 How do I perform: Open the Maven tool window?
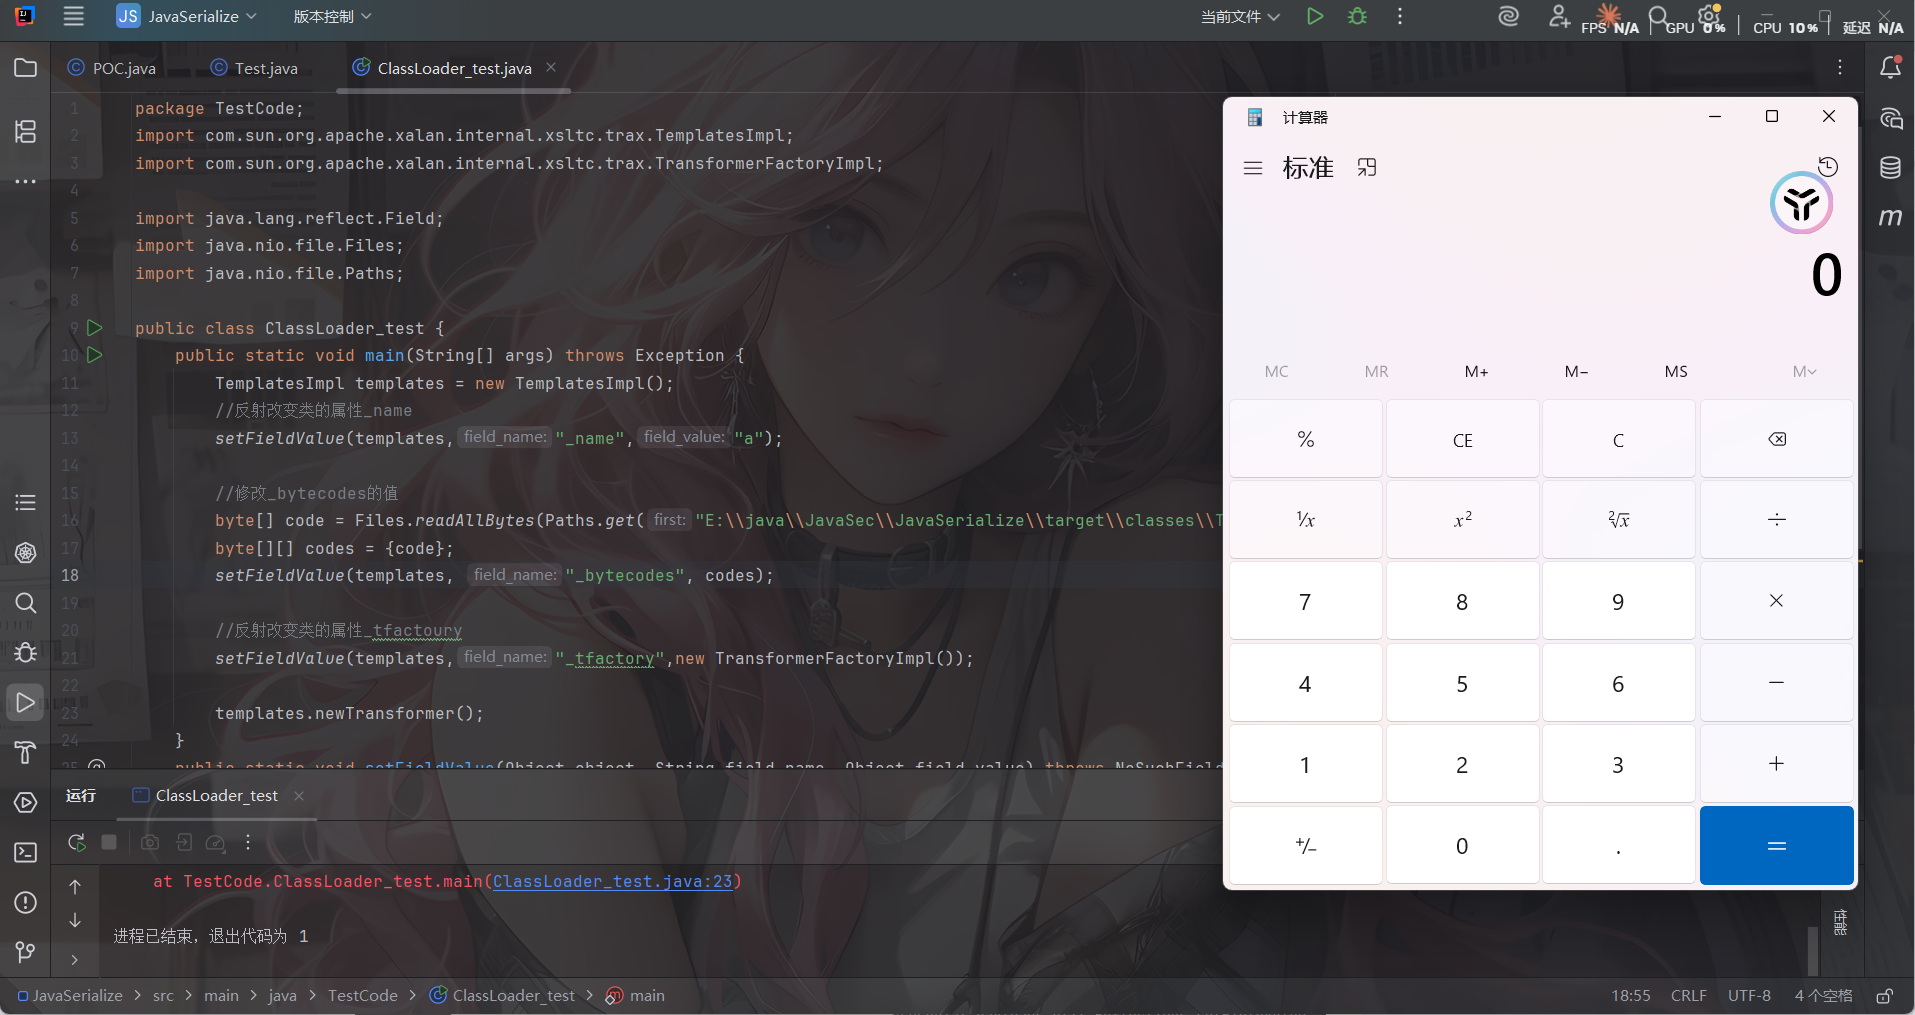click(1890, 217)
